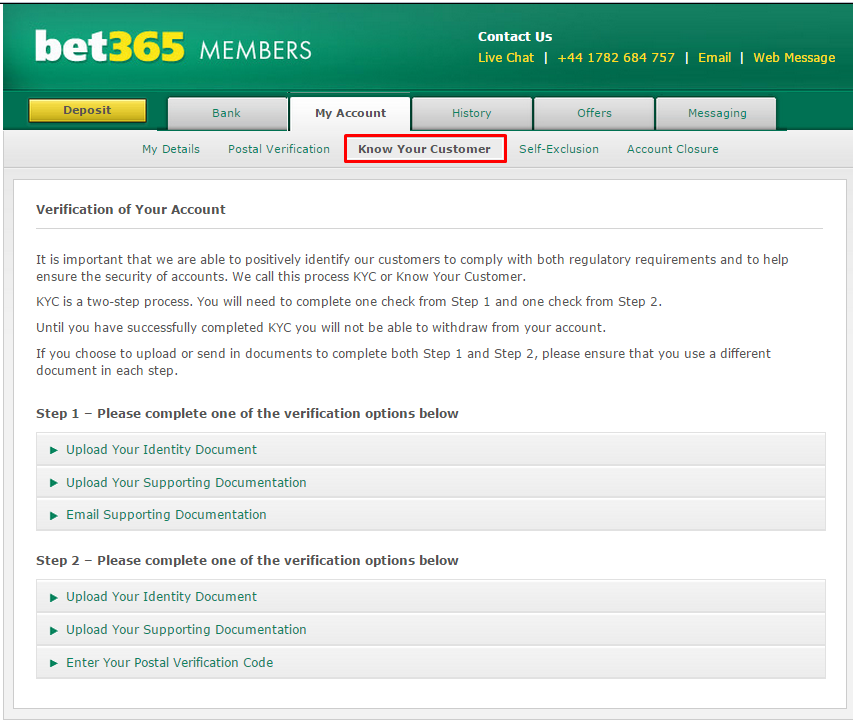Click the Step 1 section heading
Screen dimensions: 853x721
[x=247, y=414]
